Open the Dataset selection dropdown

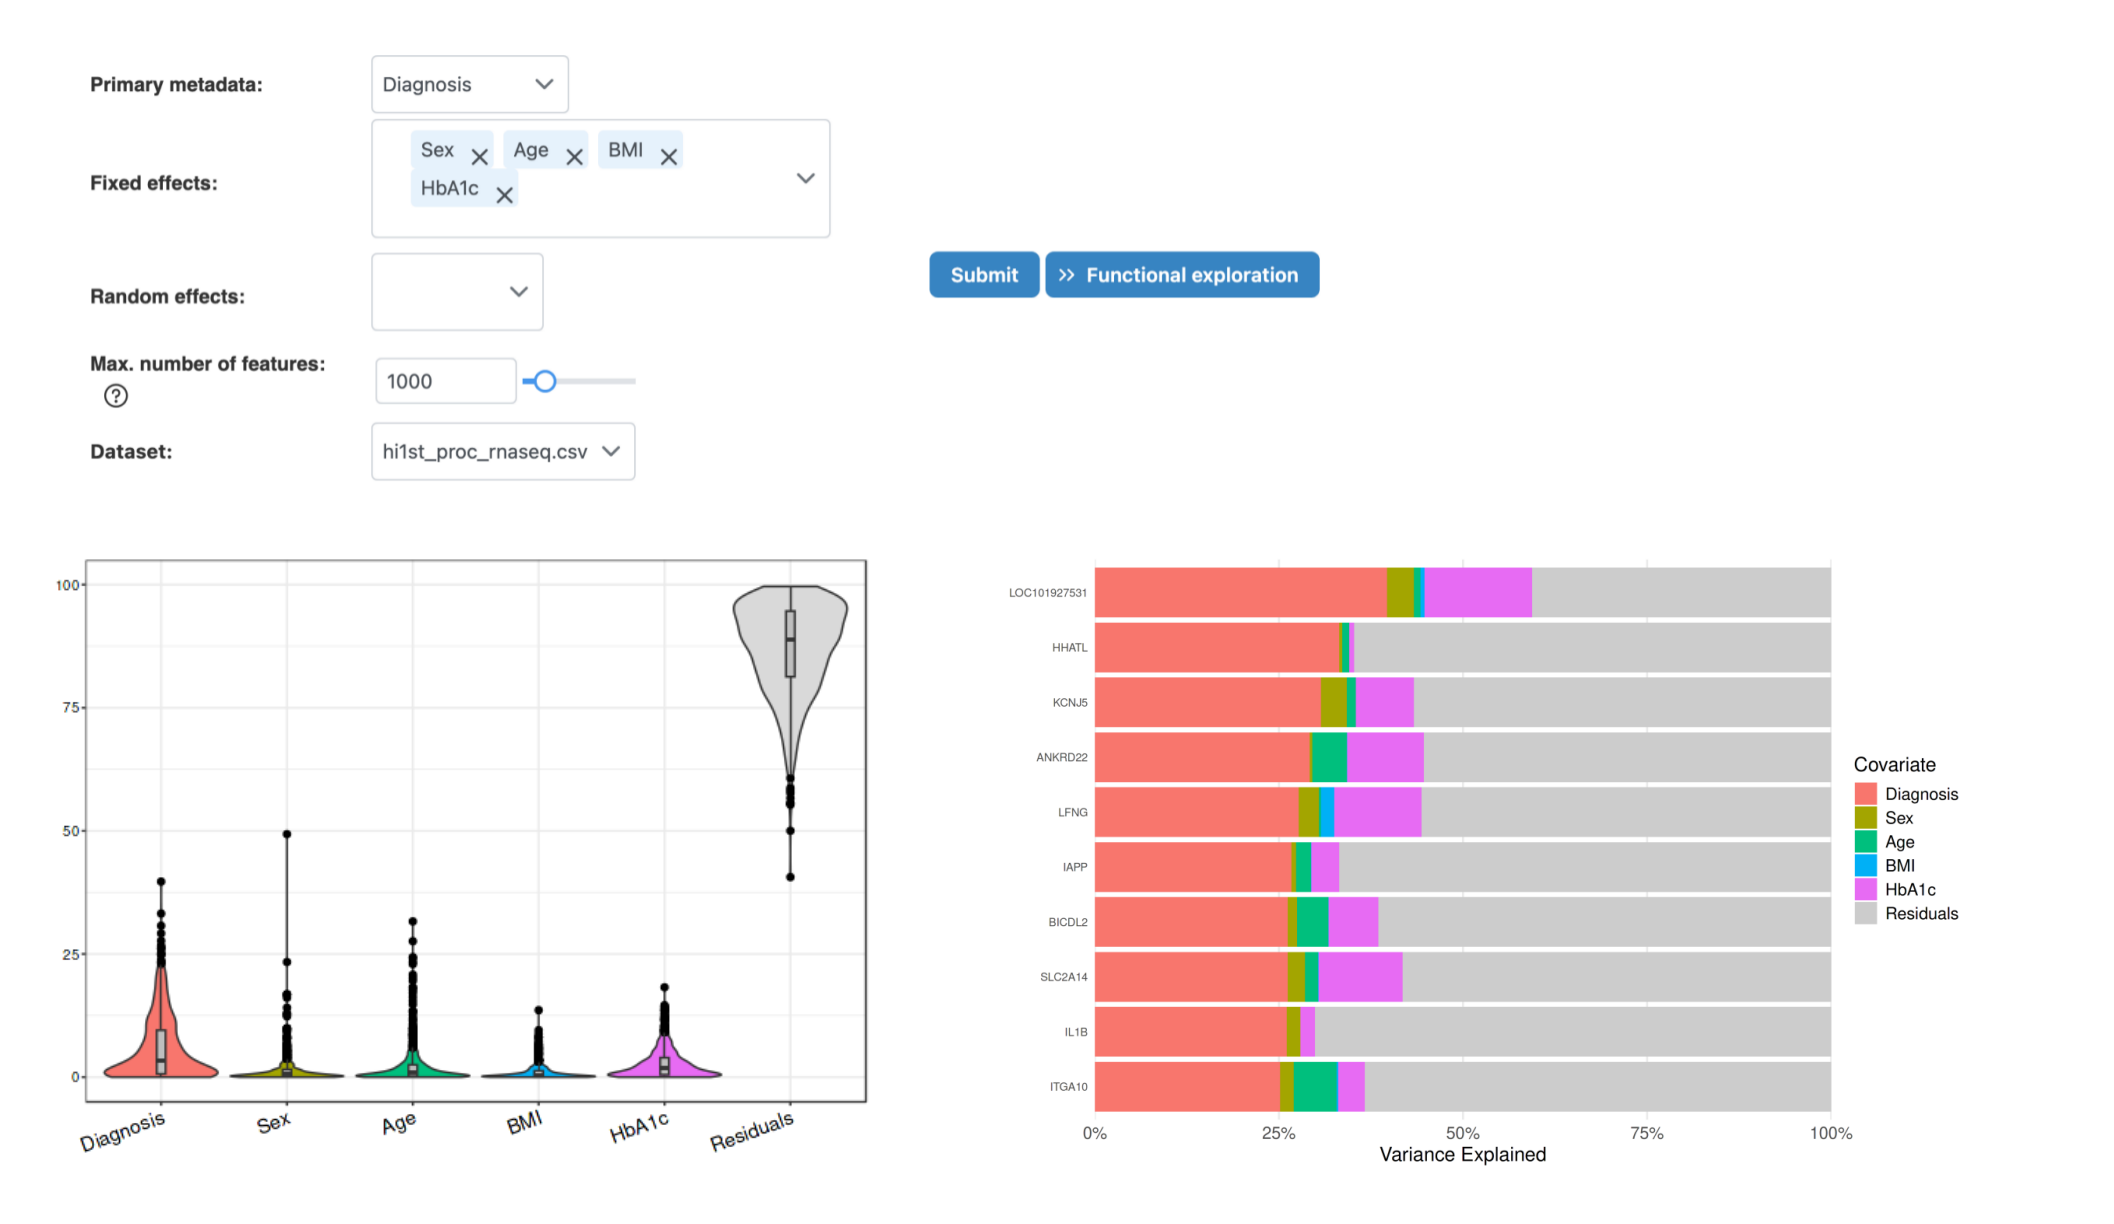coord(502,452)
